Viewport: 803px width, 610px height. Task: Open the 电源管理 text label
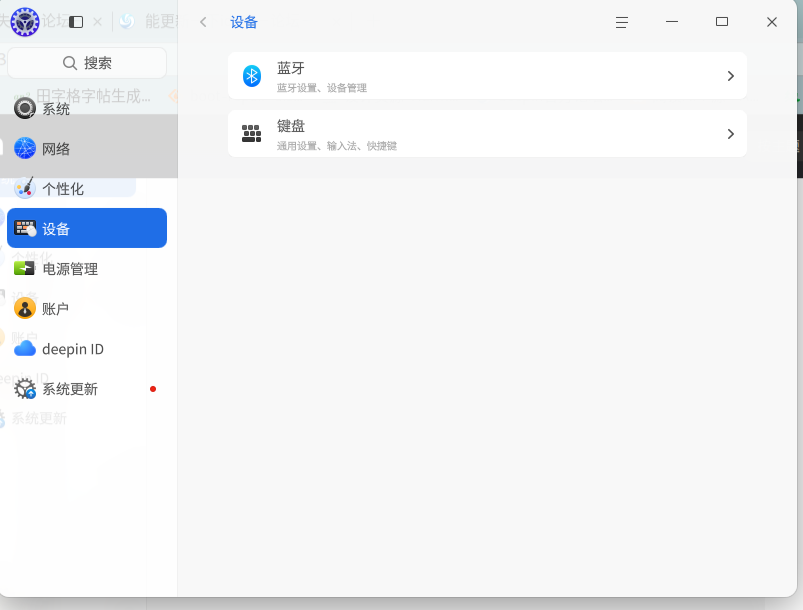(x=70, y=269)
